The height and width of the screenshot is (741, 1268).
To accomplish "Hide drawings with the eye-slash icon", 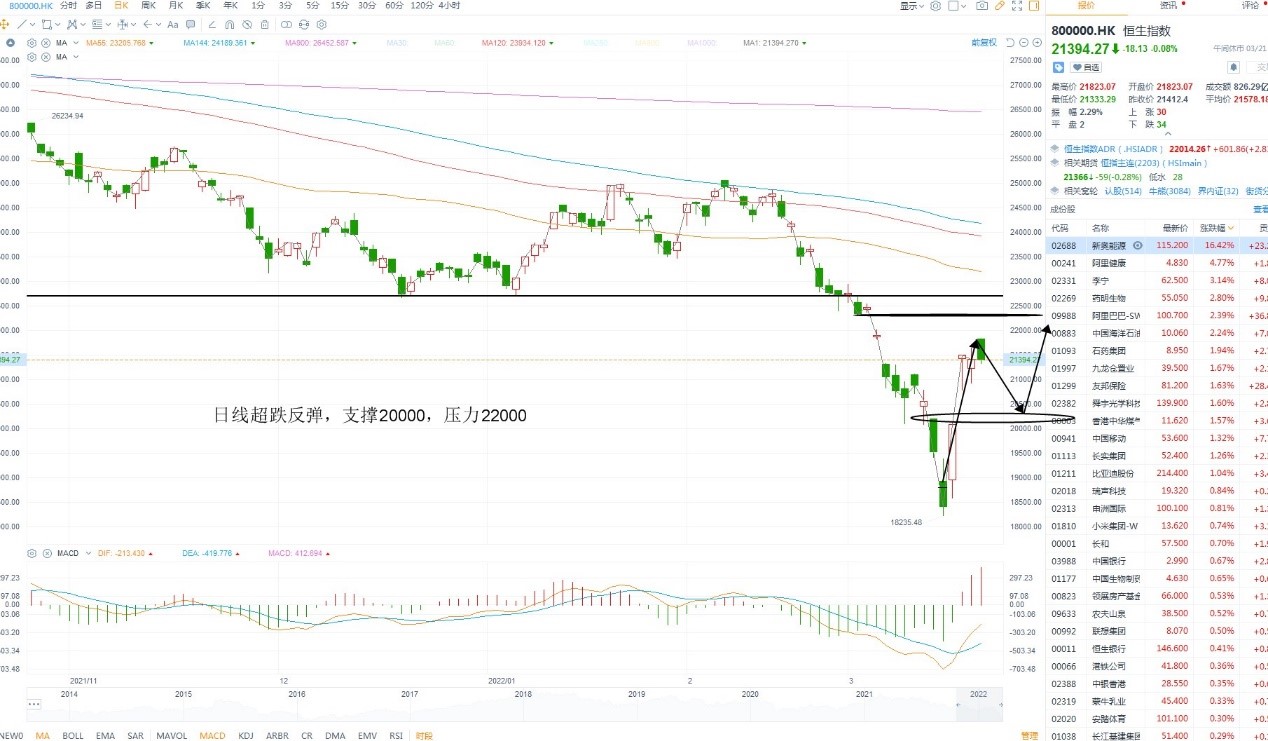I will (x=247, y=24).
